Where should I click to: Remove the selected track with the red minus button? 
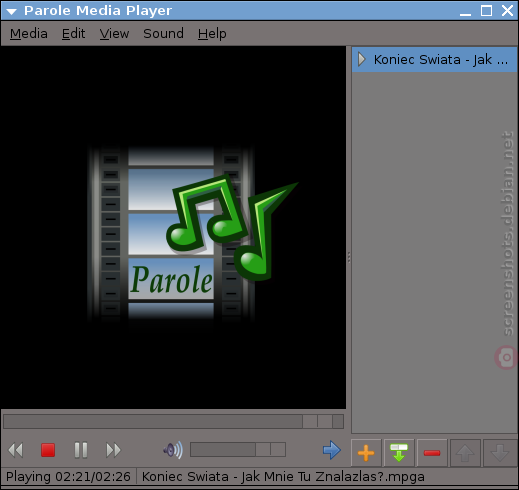pos(432,453)
